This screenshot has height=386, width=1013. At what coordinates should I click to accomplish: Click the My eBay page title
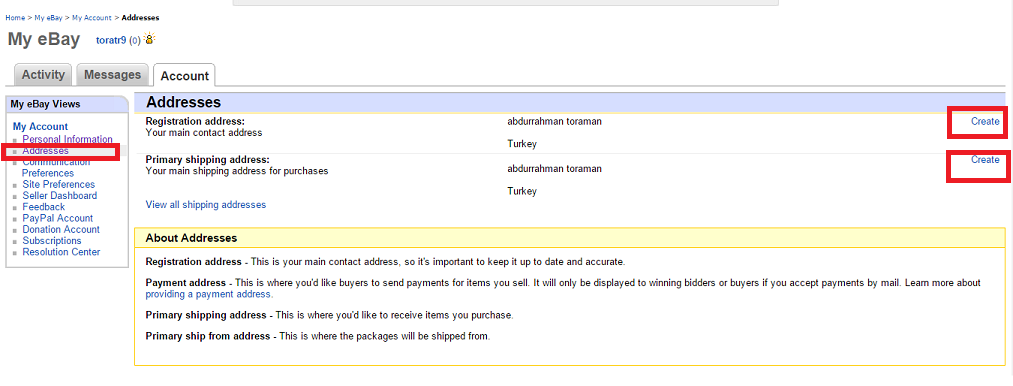[x=44, y=39]
